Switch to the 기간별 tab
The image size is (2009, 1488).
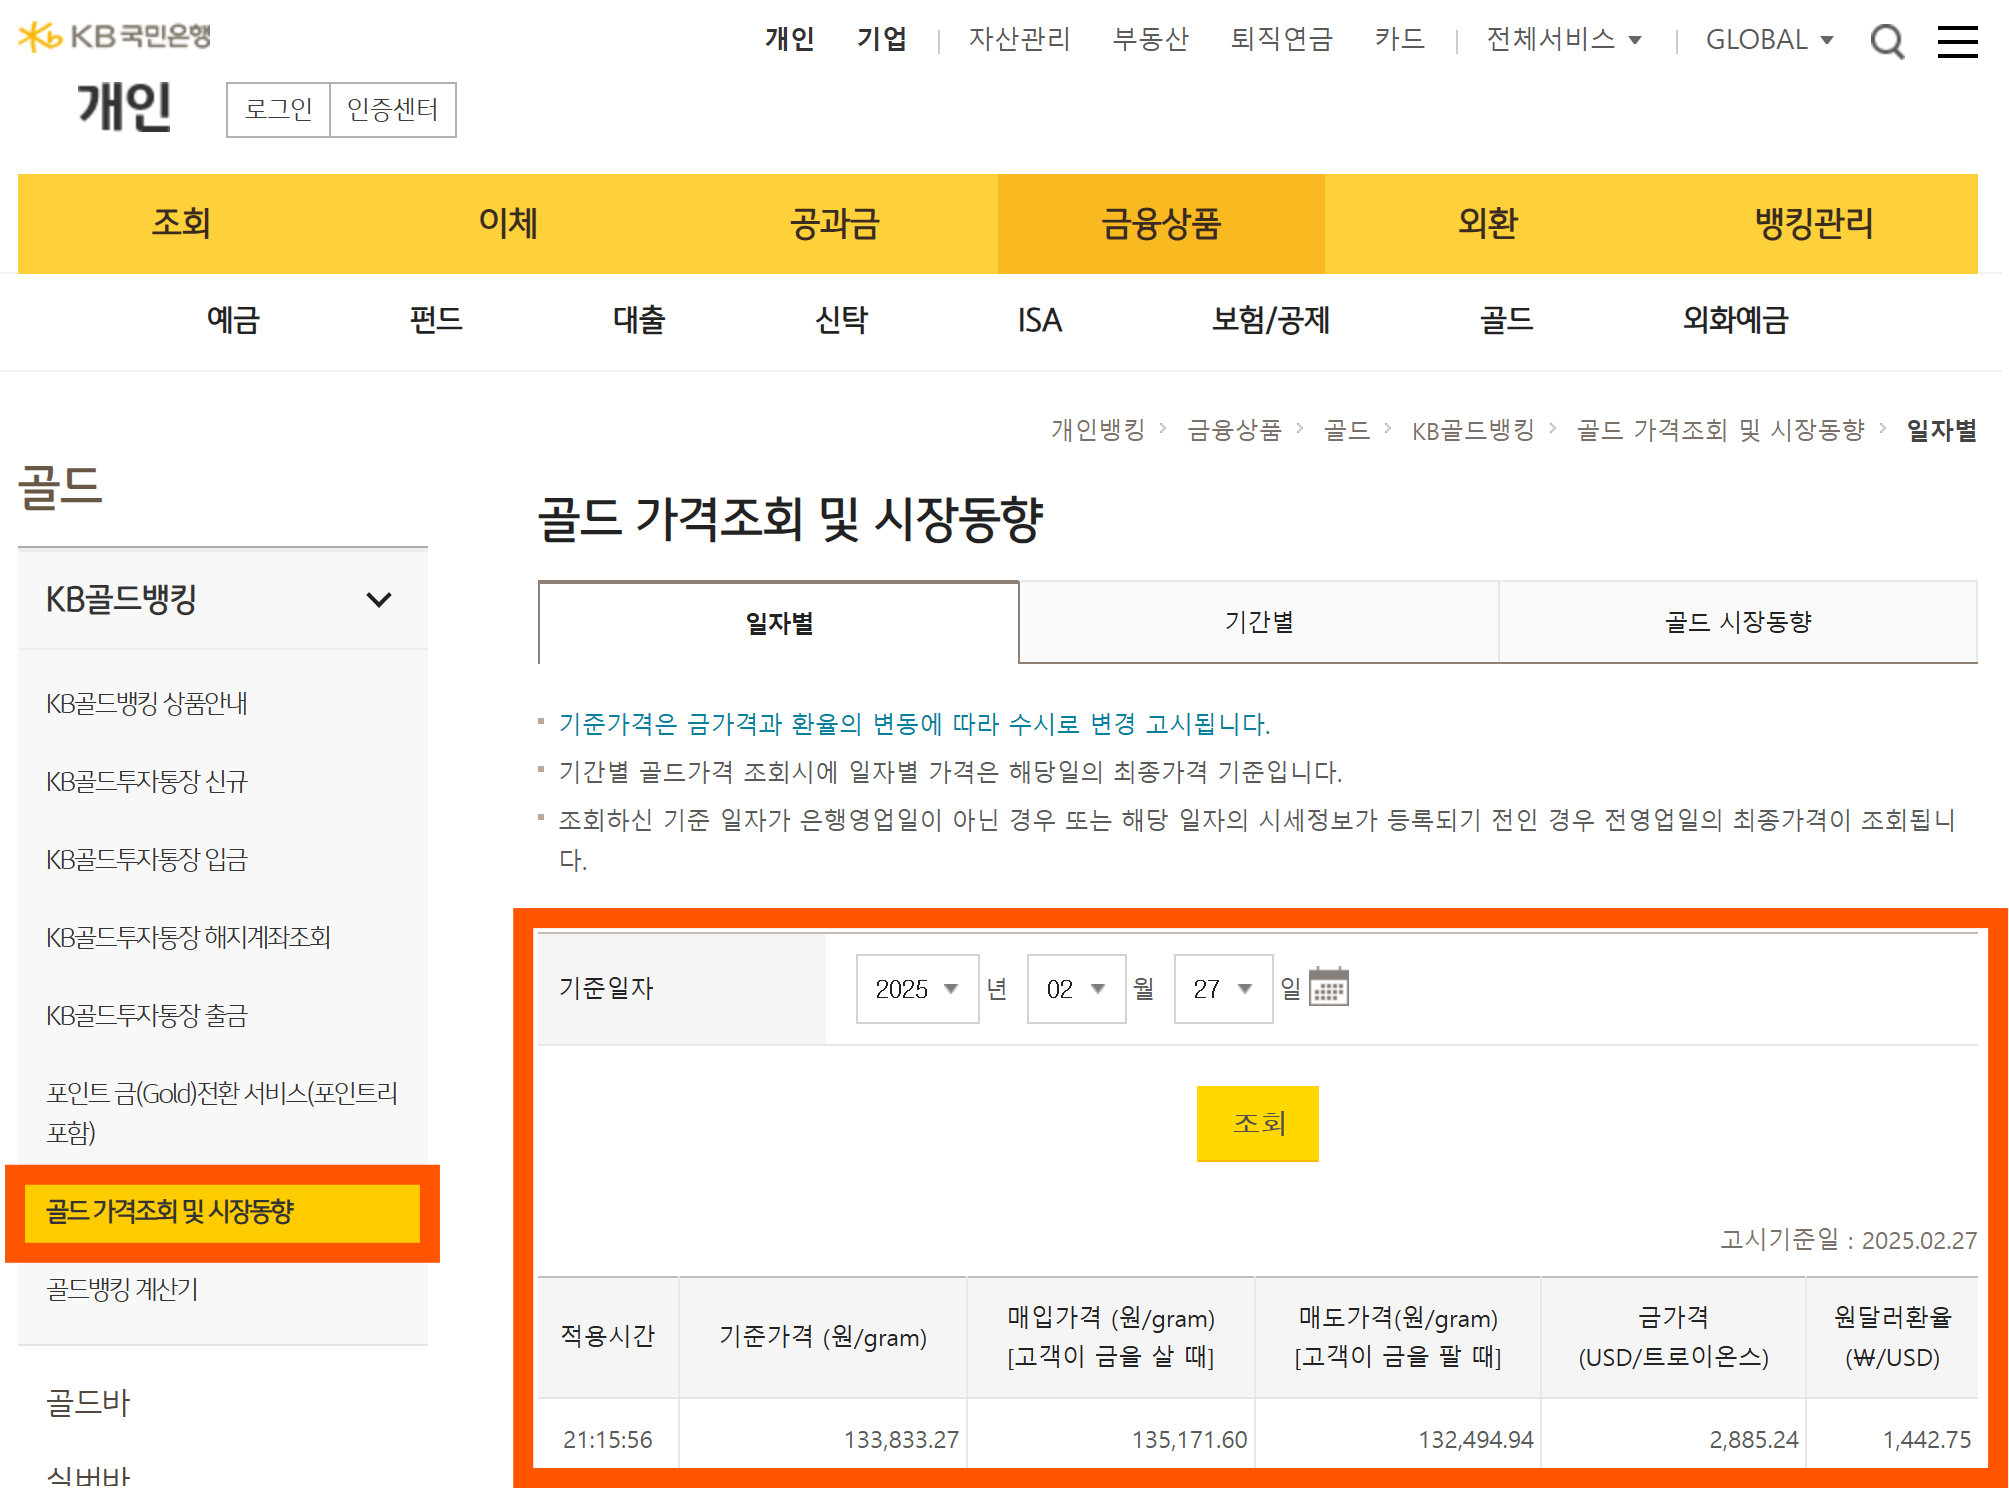1258,622
